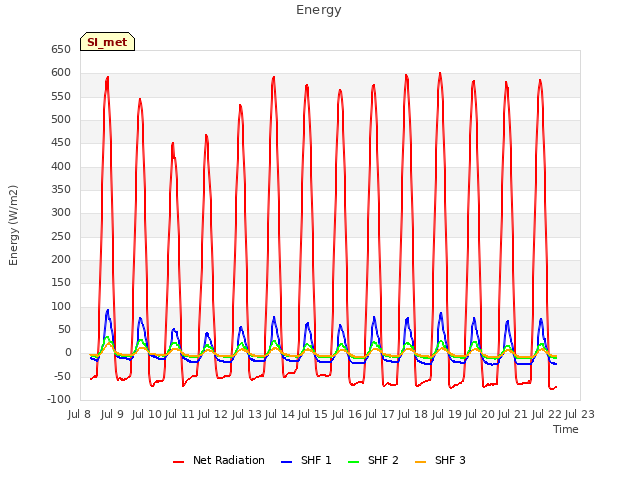Click the Jul 8 tick label
640x480 pixels.
pyautogui.click(x=79, y=414)
